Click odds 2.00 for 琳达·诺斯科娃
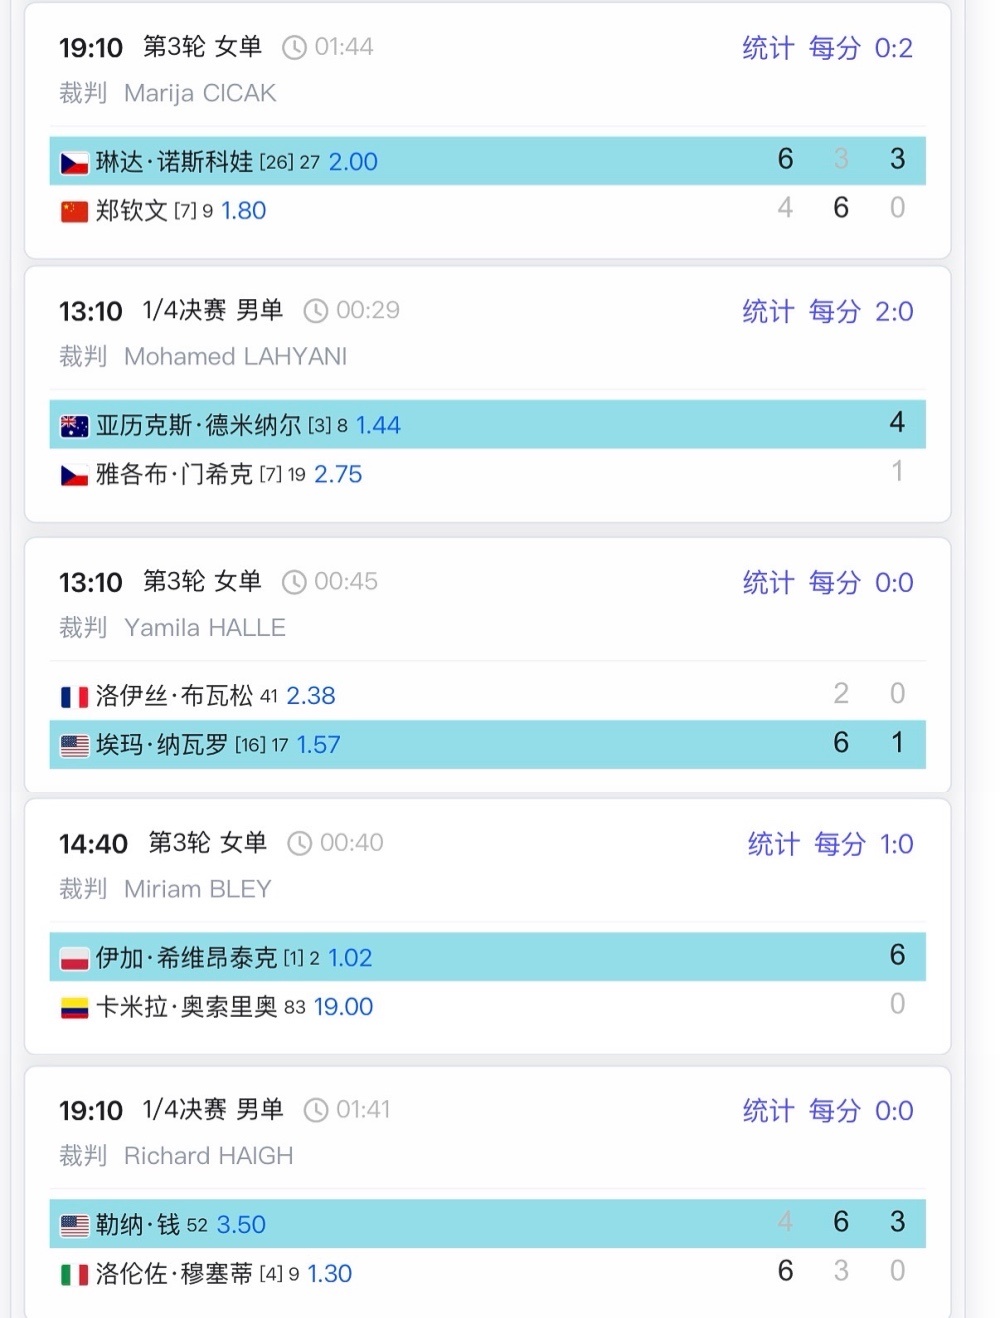 pos(353,162)
